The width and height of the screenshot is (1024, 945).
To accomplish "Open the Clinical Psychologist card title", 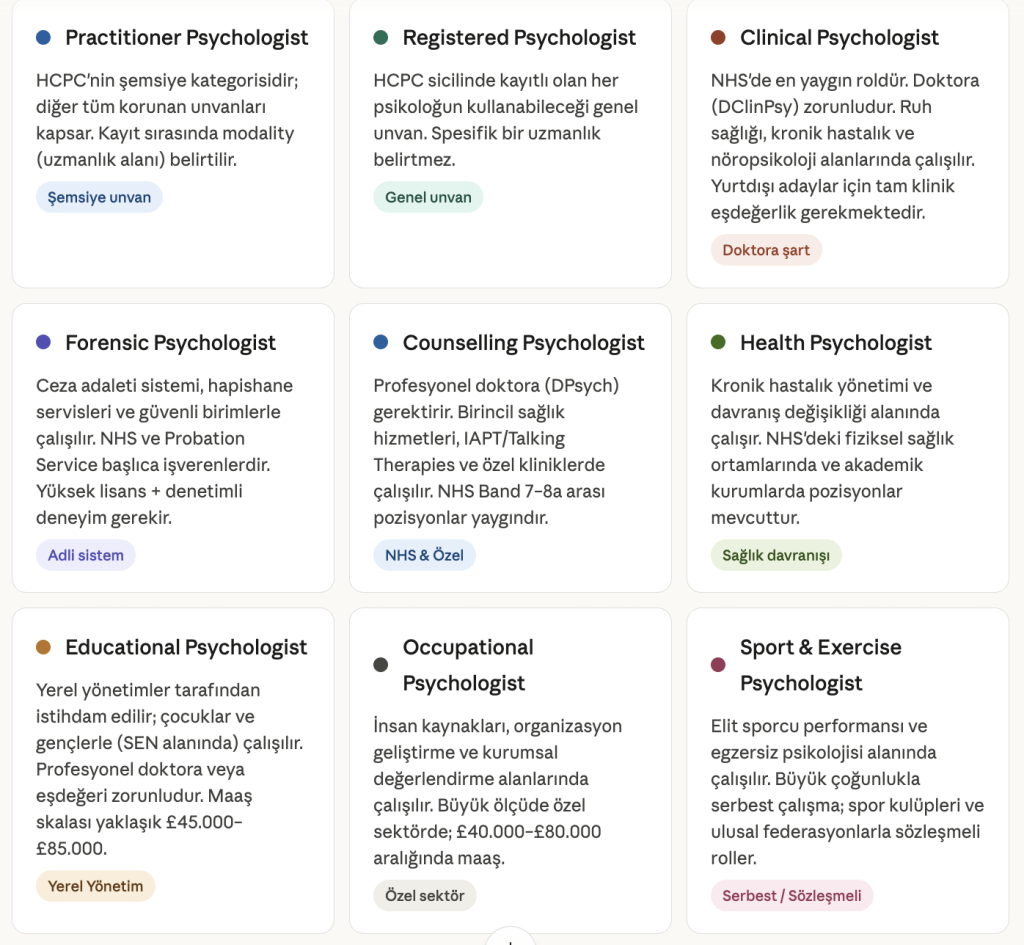I will 839,38.
